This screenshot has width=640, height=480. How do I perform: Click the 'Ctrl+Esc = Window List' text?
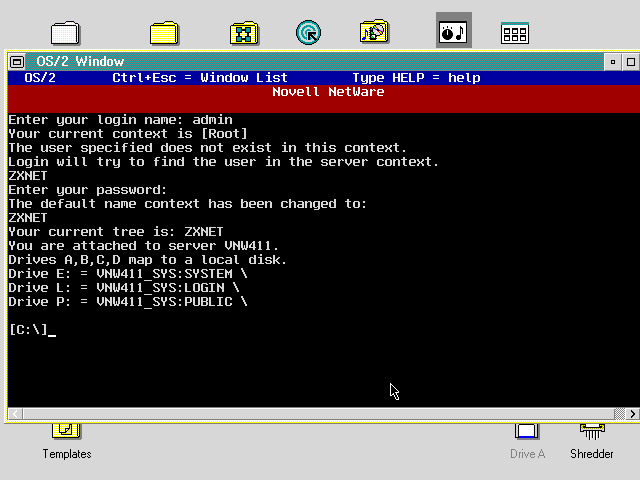pos(200,78)
